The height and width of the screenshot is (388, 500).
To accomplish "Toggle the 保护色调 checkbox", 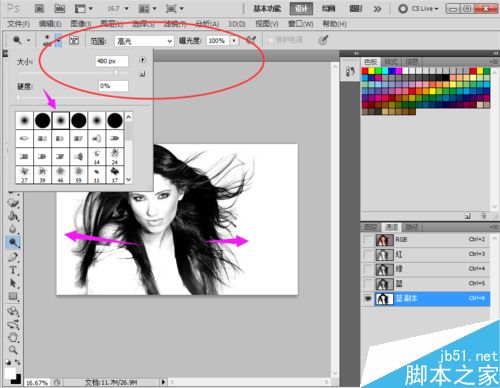I will pyautogui.click(x=271, y=41).
